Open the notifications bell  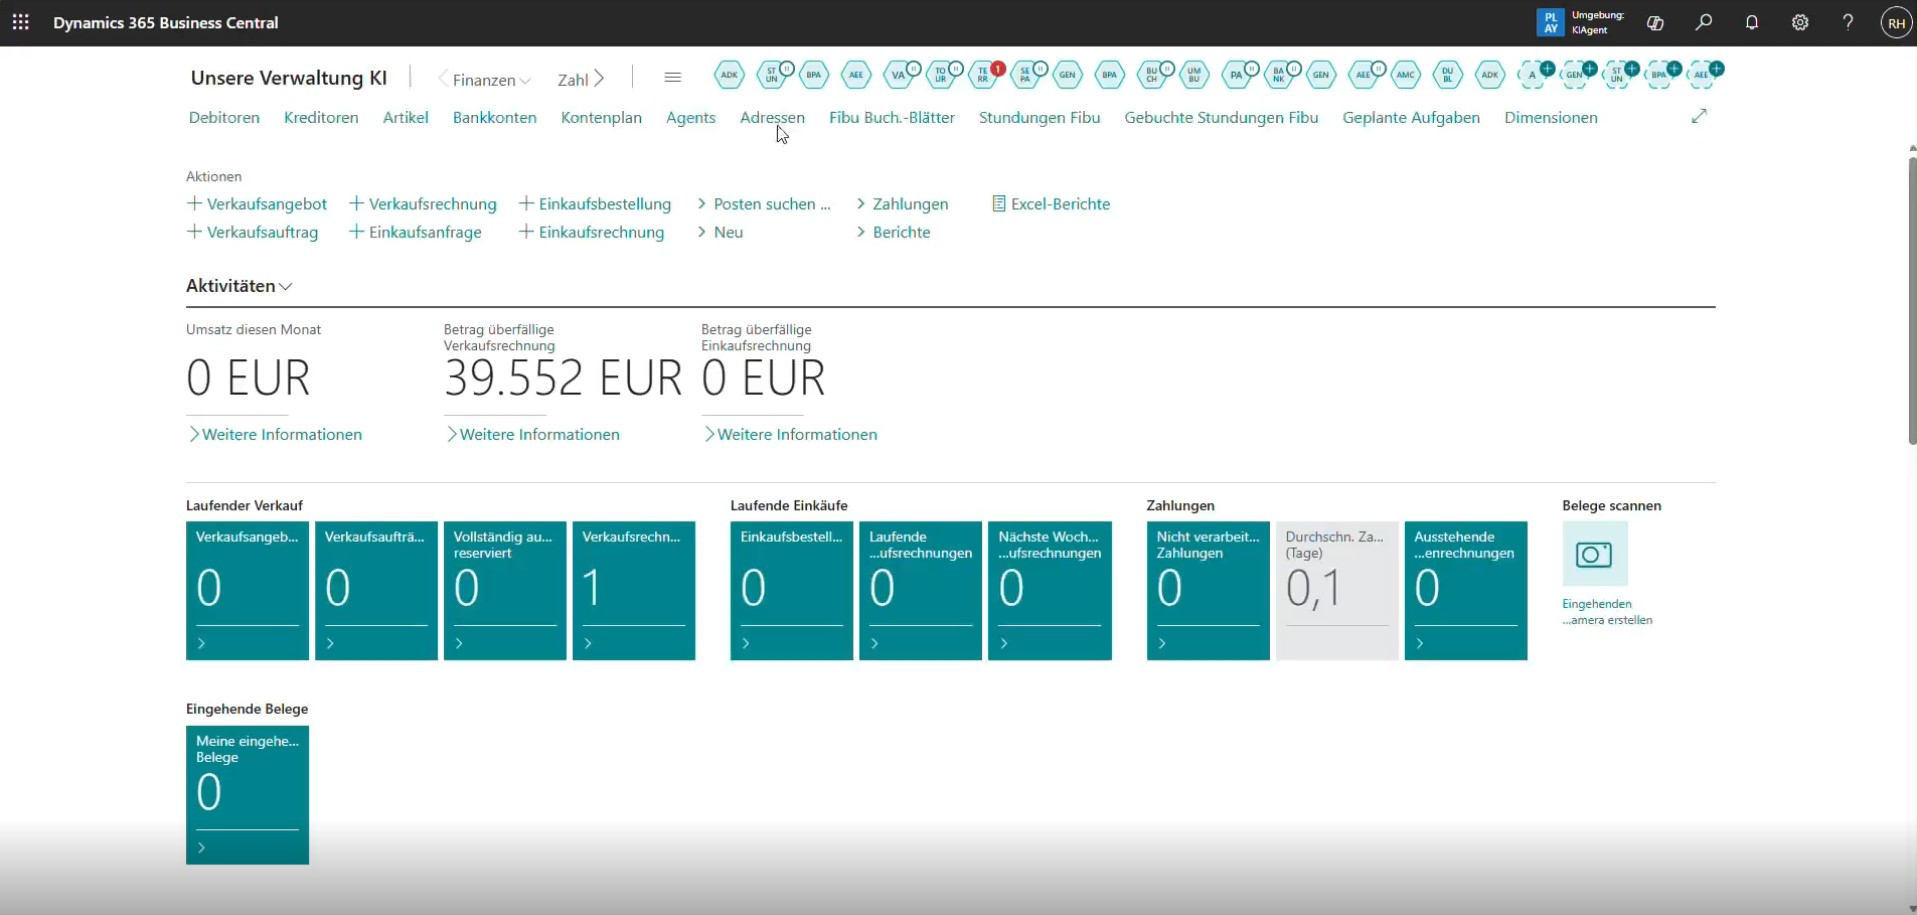tap(1752, 22)
